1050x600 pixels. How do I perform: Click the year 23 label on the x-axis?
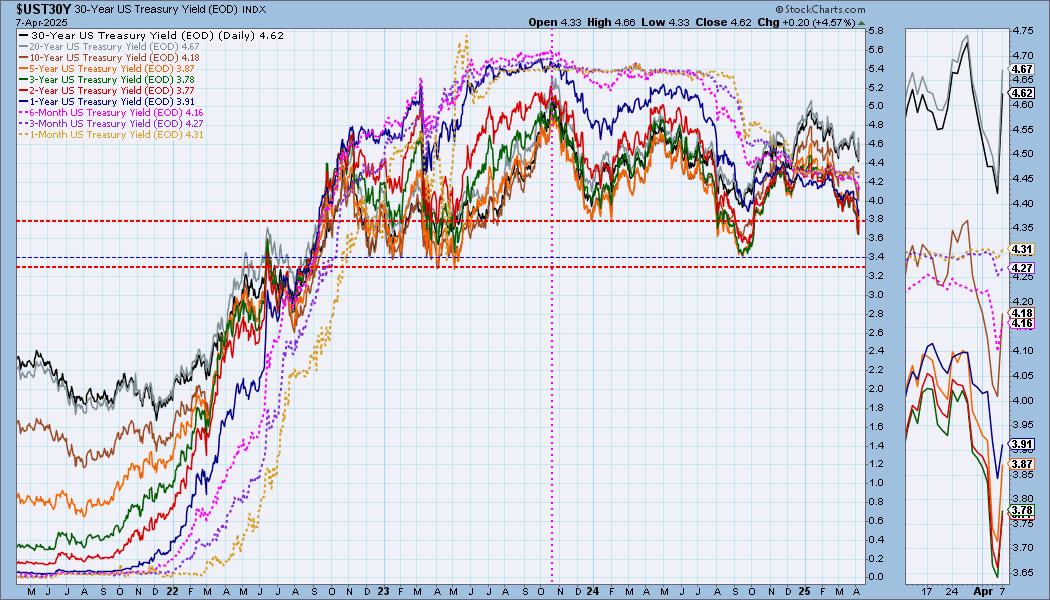pyautogui.click(x=383, y=591)
